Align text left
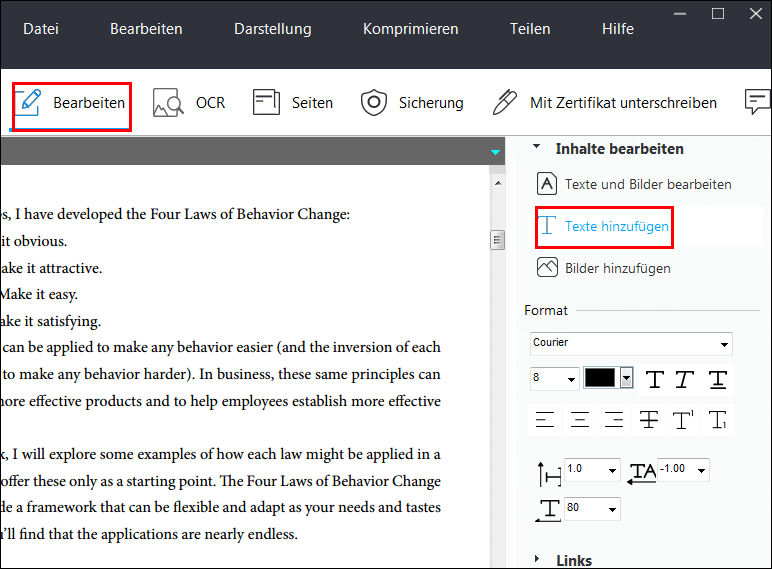 coord(545,420)
